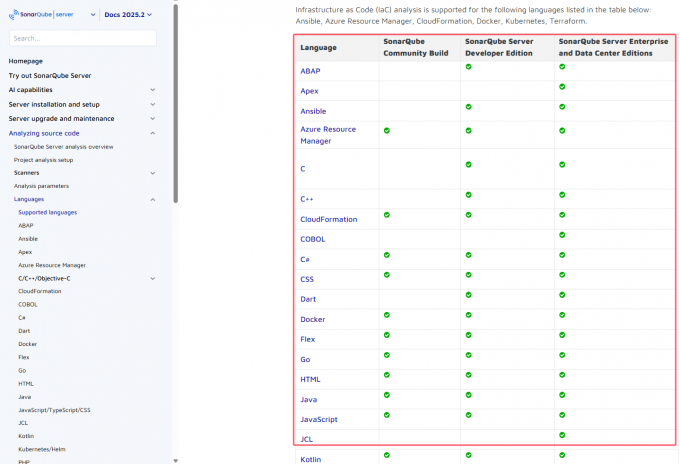680x464 pixels.
Task: Follow the ABAP link in table
Action: coord(311,71)
